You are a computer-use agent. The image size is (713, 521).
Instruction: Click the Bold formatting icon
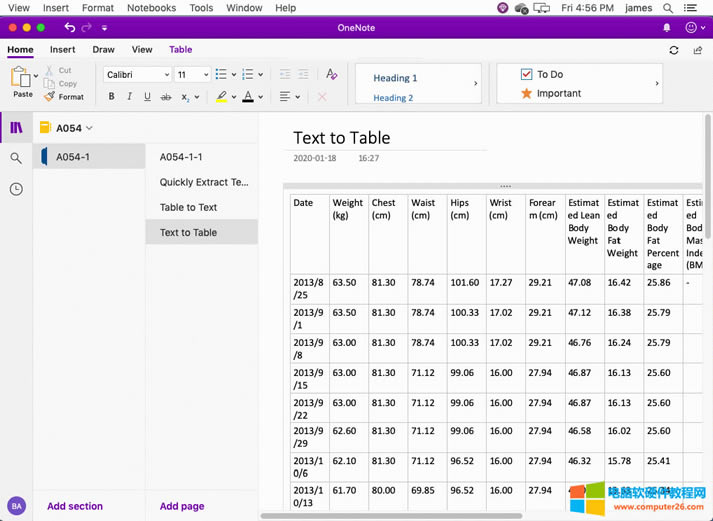click(111, 97)
